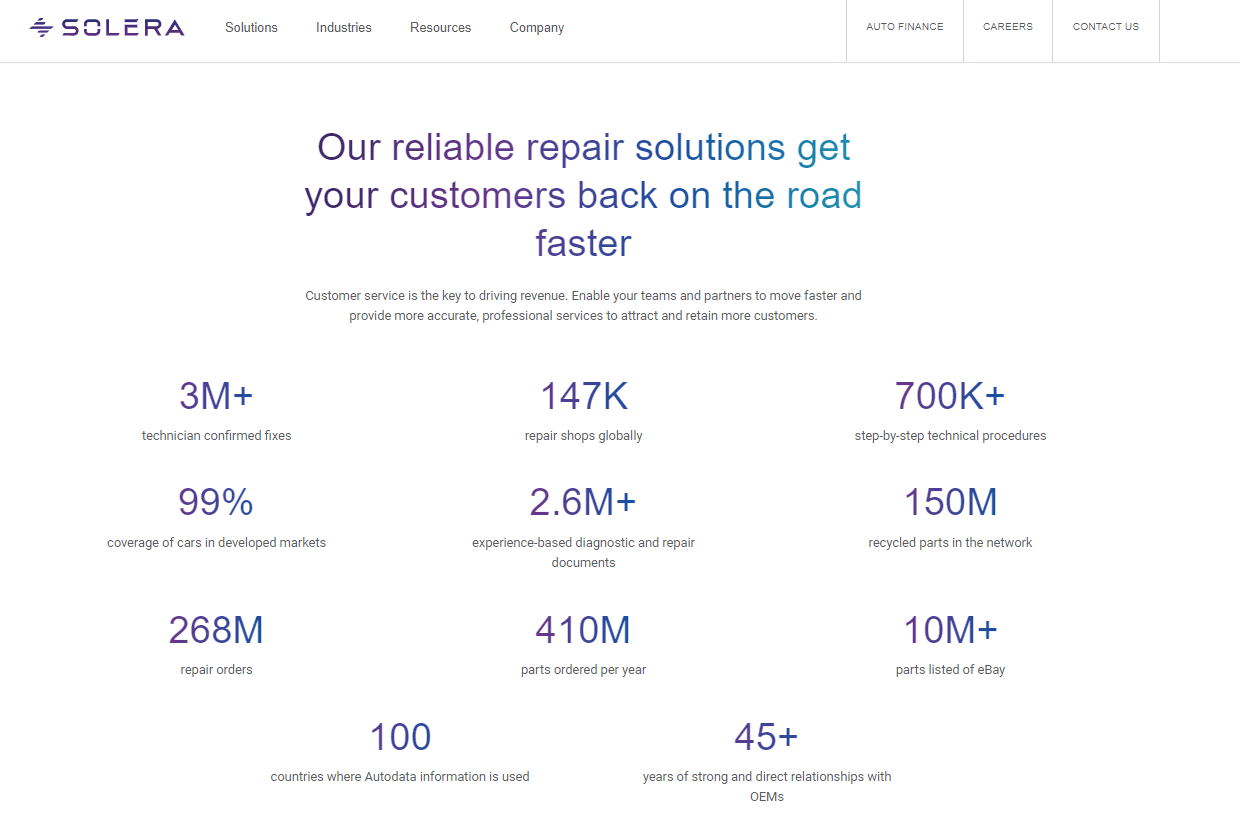Select the 700K+ statistic
Screen dimensions: 1240x824
click(x=950, y=397)
